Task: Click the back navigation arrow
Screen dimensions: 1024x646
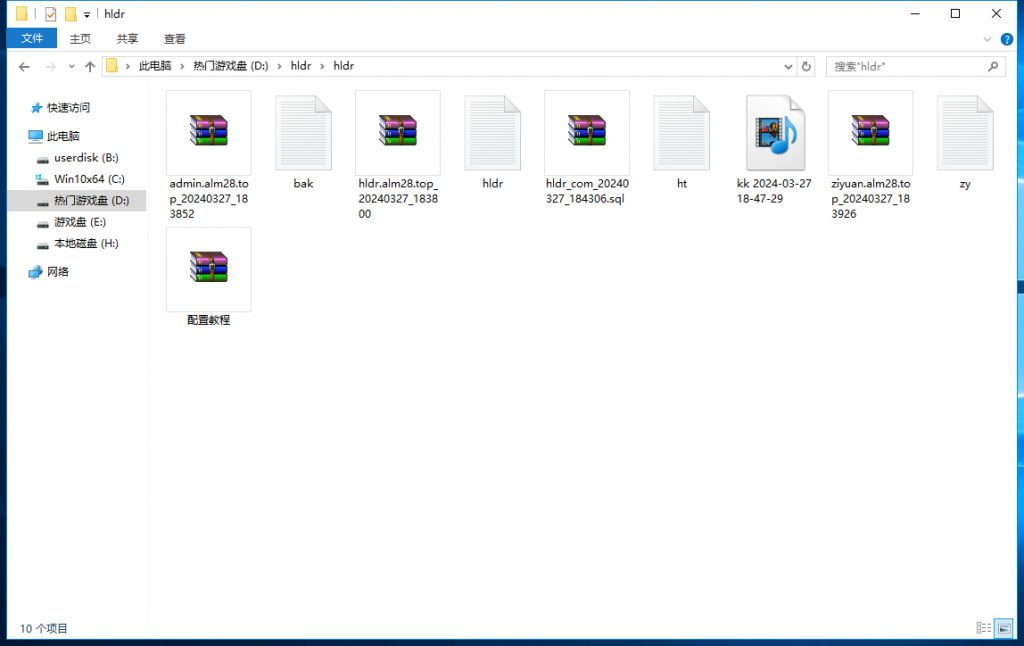Action: (25, 66)
